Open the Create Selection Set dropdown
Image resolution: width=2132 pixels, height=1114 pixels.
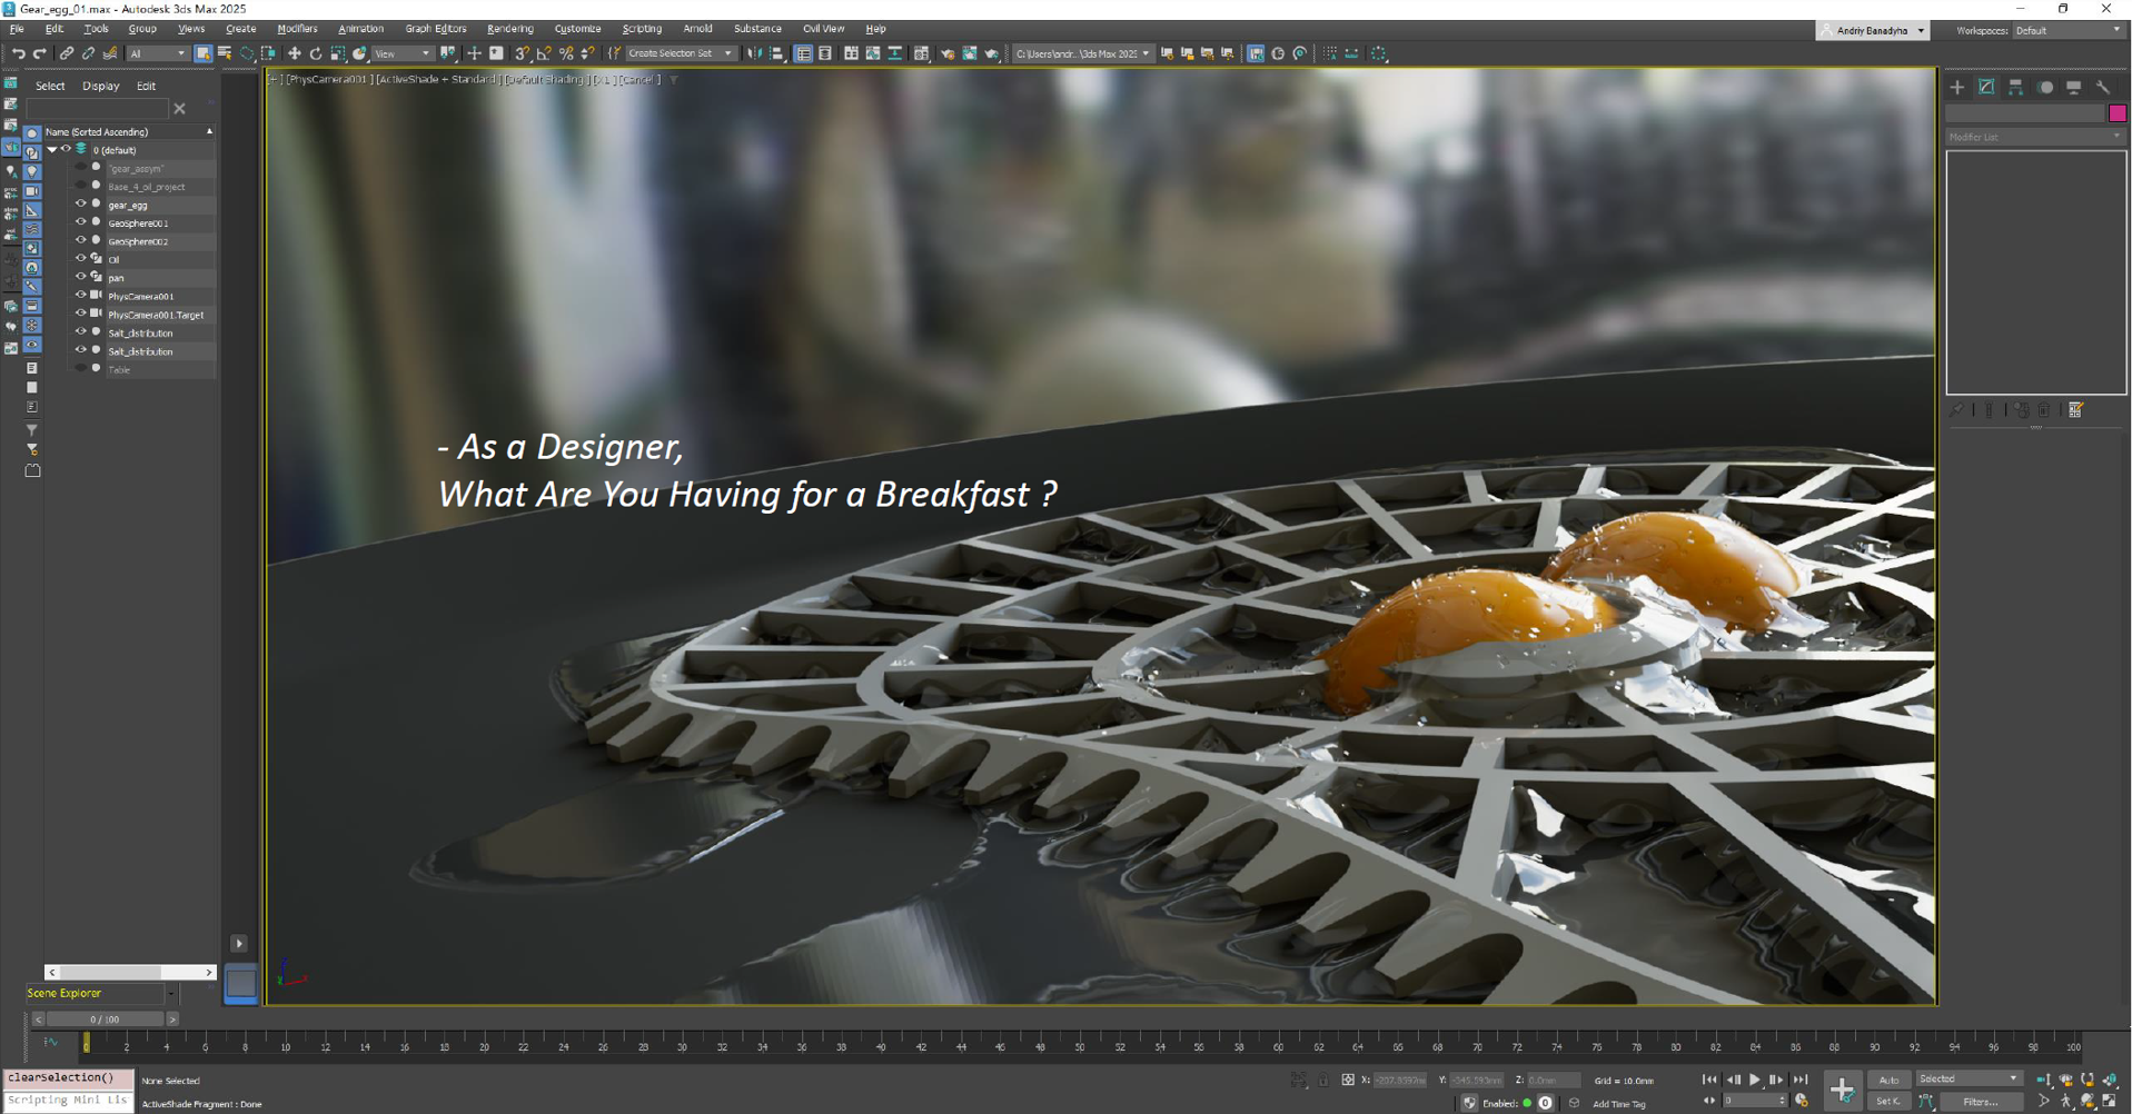coord(728,54)
